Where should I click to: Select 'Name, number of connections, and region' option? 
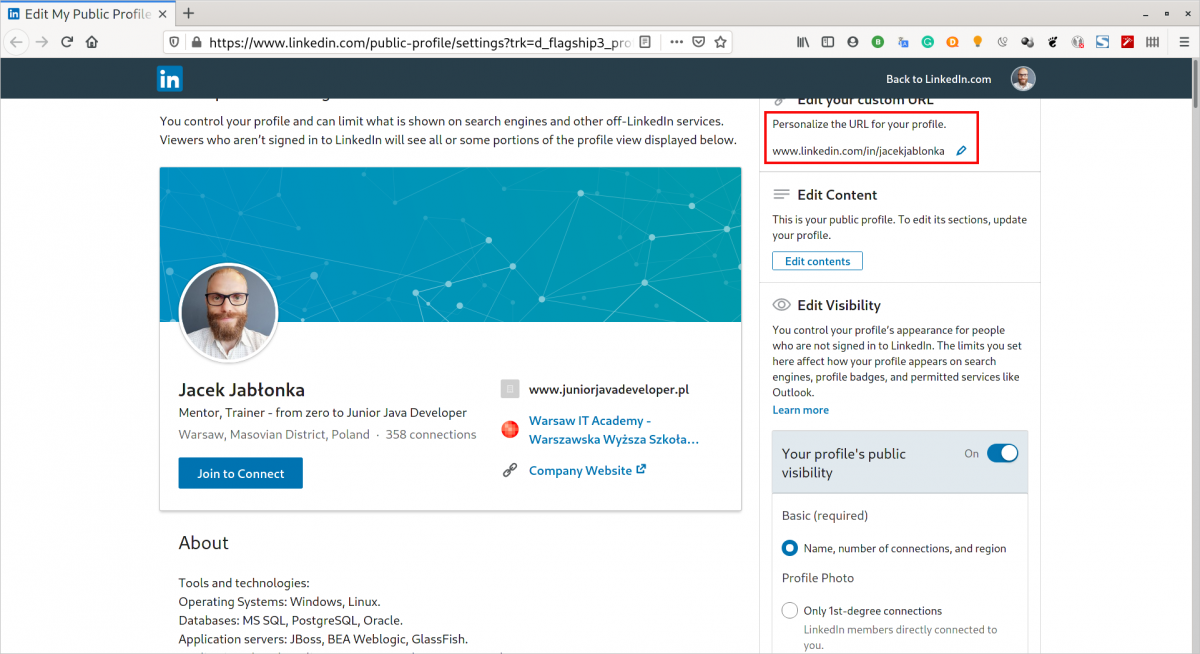click(789, 548)
